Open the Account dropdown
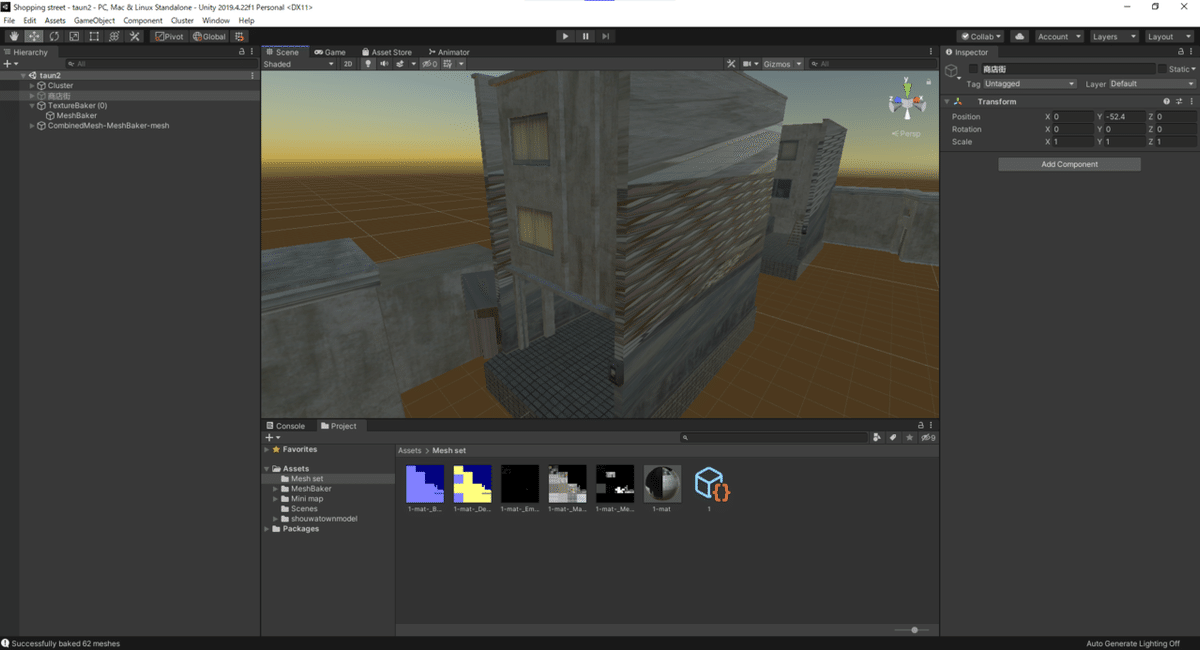This screenshot has height=650, width=1200. [x=1059, y=36]
